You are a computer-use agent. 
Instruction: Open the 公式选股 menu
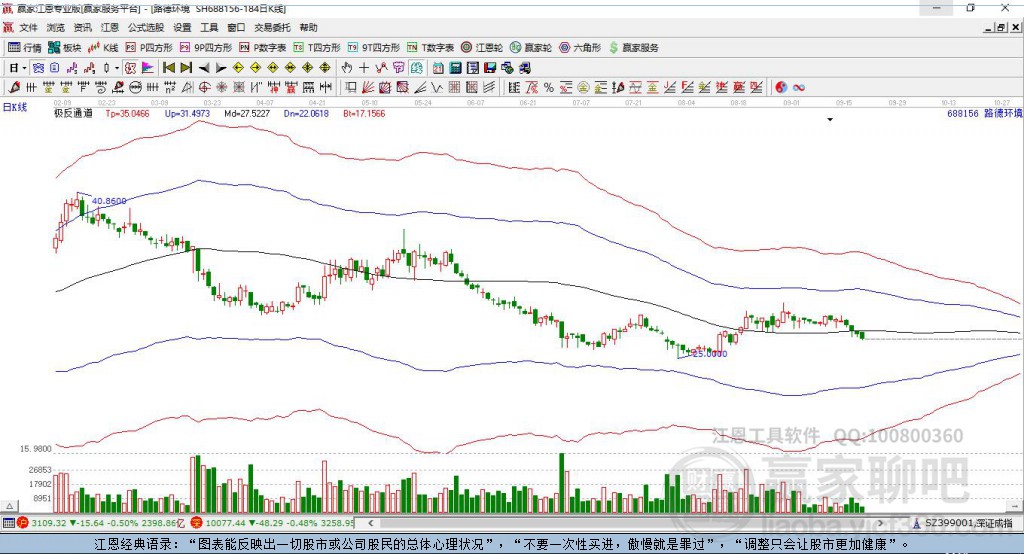146,27
